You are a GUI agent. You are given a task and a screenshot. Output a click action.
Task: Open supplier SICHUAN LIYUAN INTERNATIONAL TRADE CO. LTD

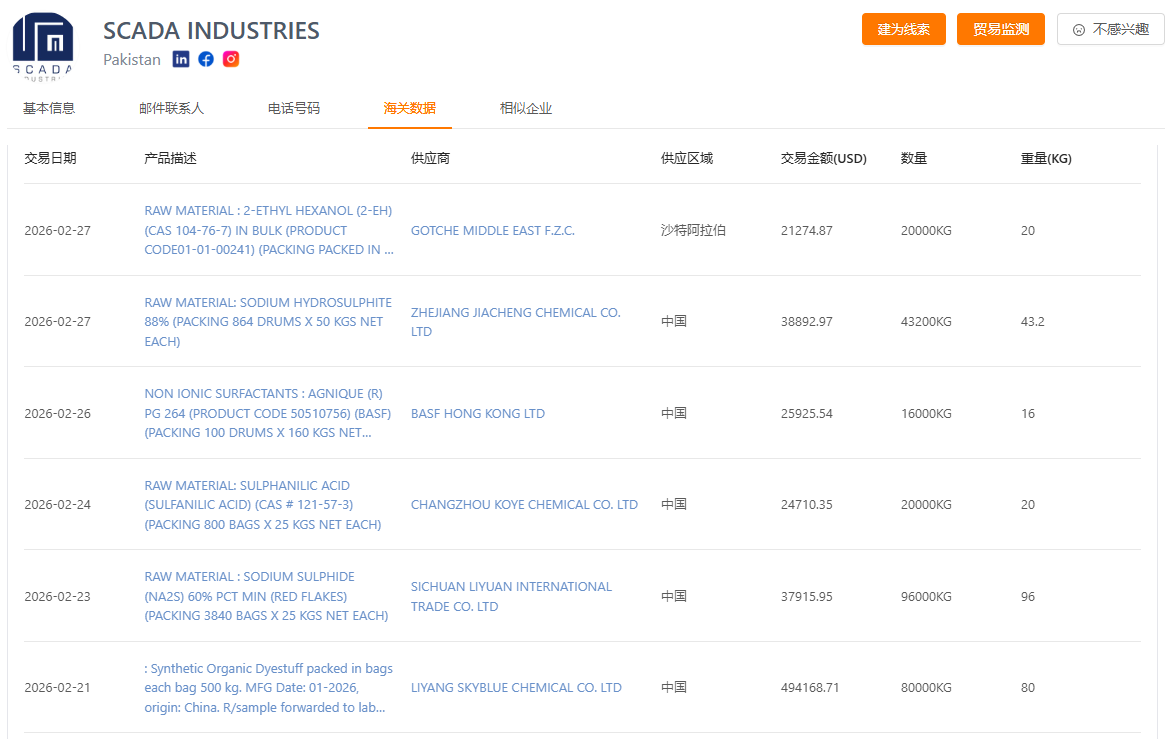[x=512, y=596]
